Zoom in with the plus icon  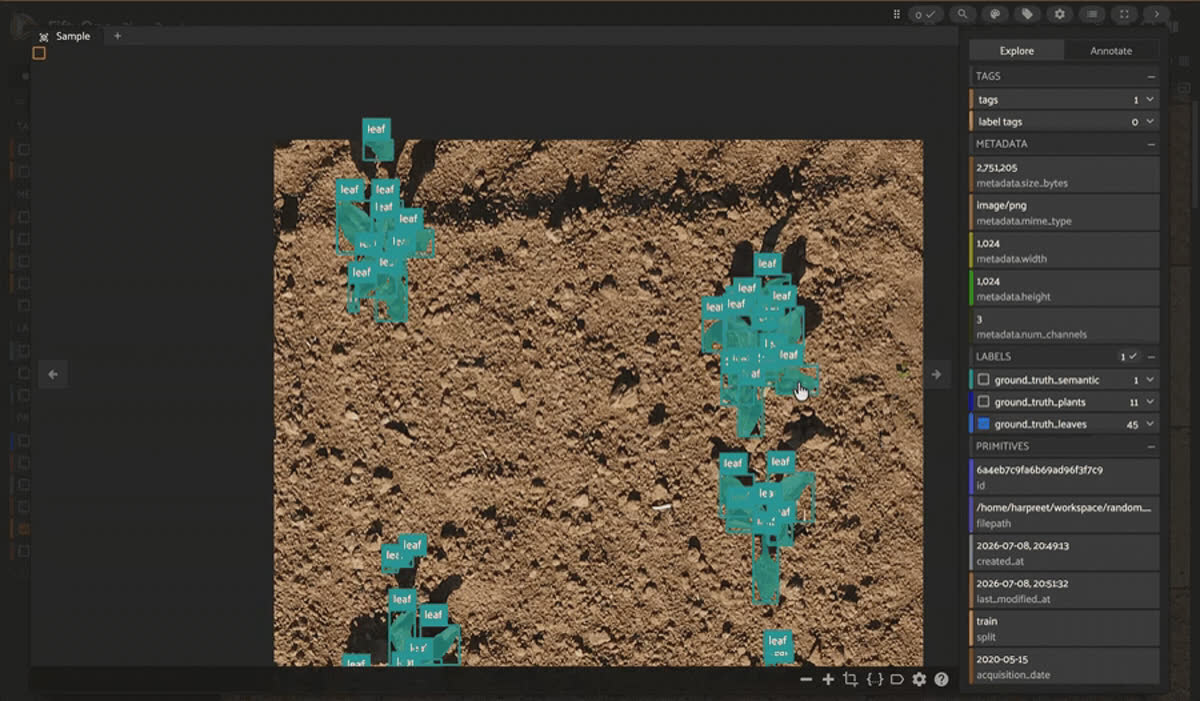[828, 679]
